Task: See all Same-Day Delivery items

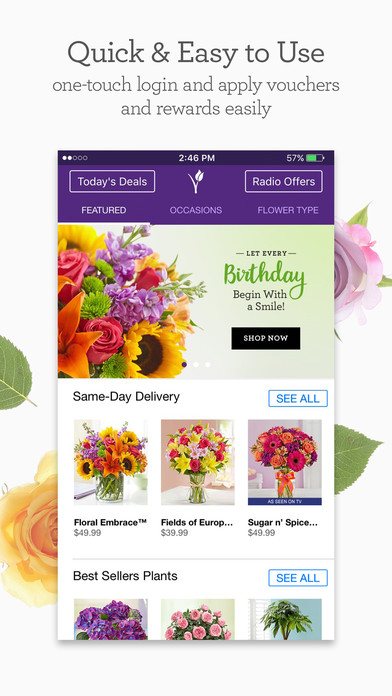Action: point(298,399)
